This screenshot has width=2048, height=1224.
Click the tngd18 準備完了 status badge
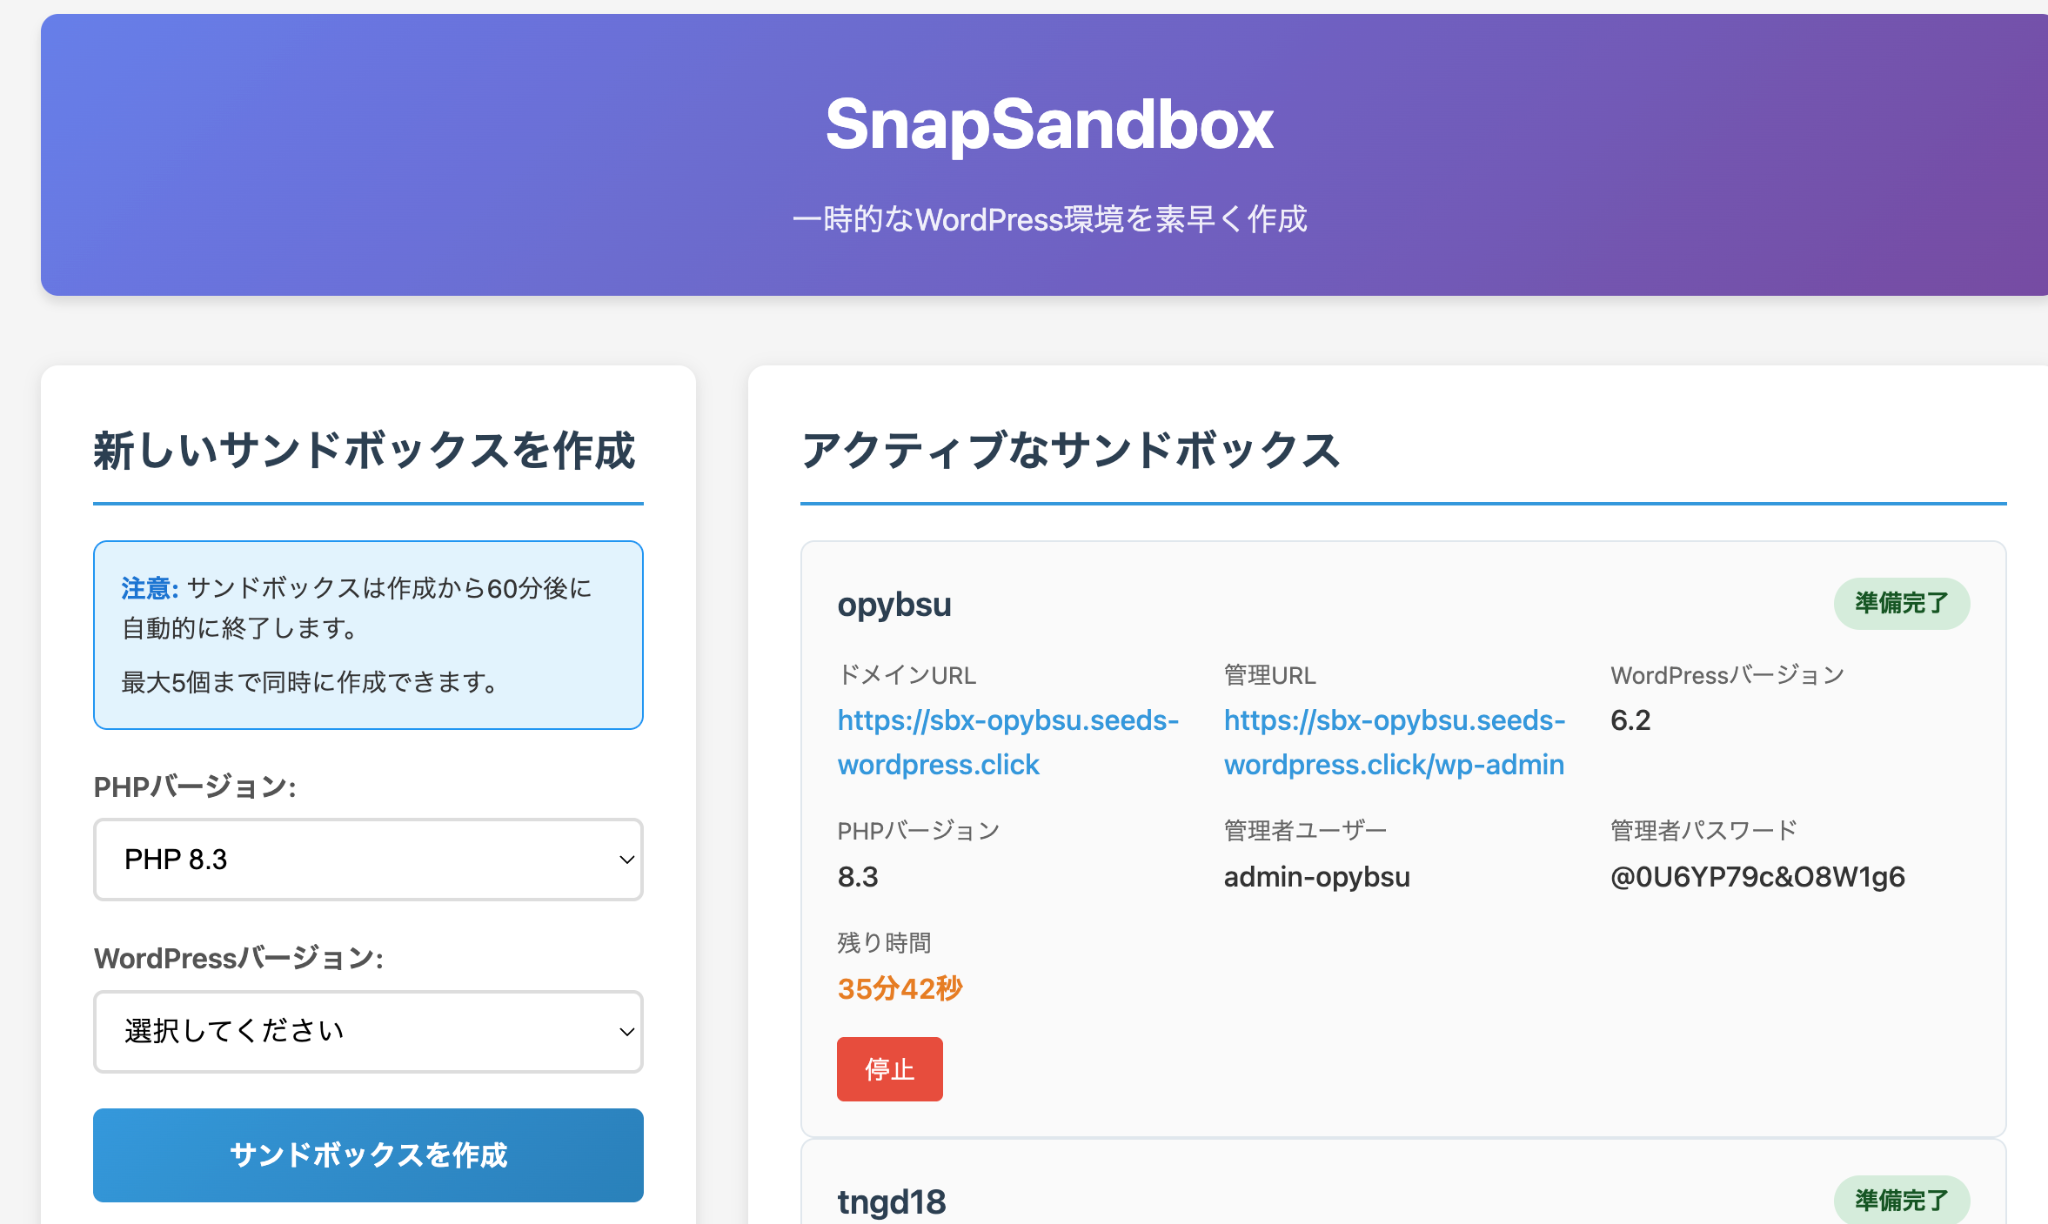click(1901, 1200)
